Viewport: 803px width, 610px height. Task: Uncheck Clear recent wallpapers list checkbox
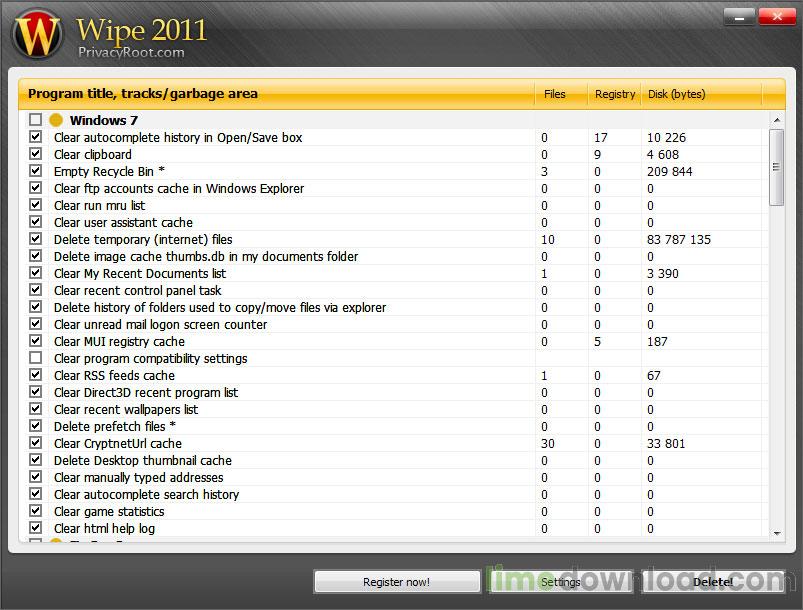[35, 409]
